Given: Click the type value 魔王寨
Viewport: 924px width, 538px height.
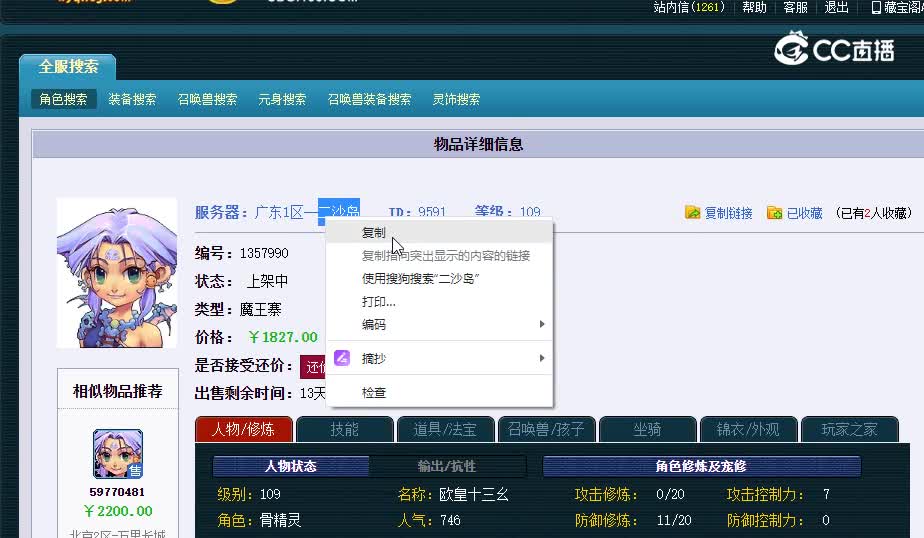Looking at the screenshot, I should (260, 309).
